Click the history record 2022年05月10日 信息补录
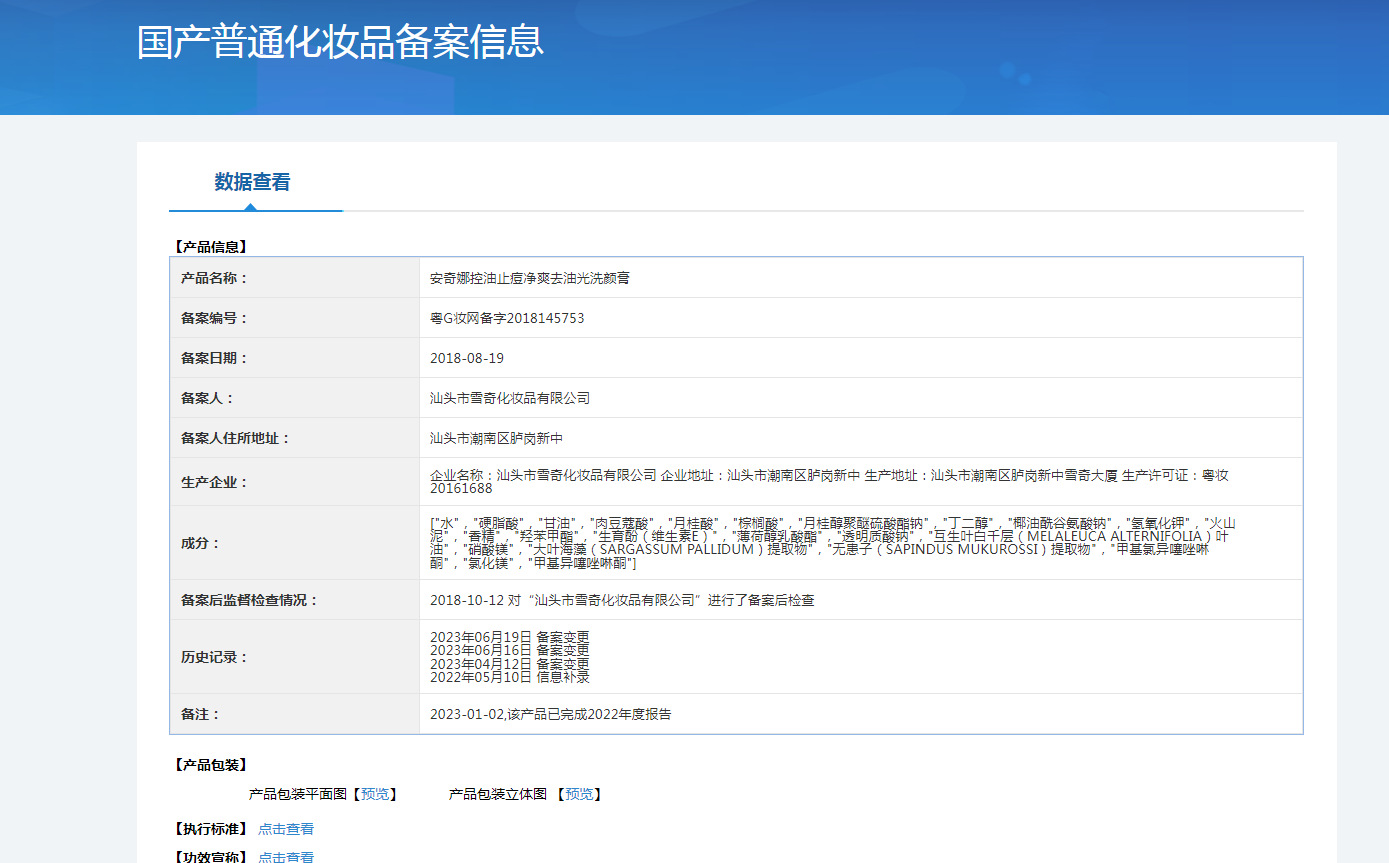 click(510, 677)
